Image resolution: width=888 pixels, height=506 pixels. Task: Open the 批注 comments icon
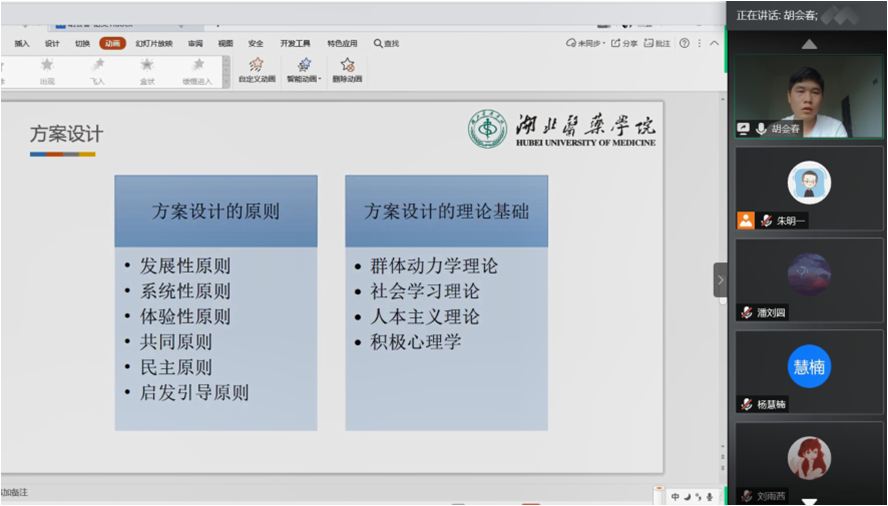657,43
